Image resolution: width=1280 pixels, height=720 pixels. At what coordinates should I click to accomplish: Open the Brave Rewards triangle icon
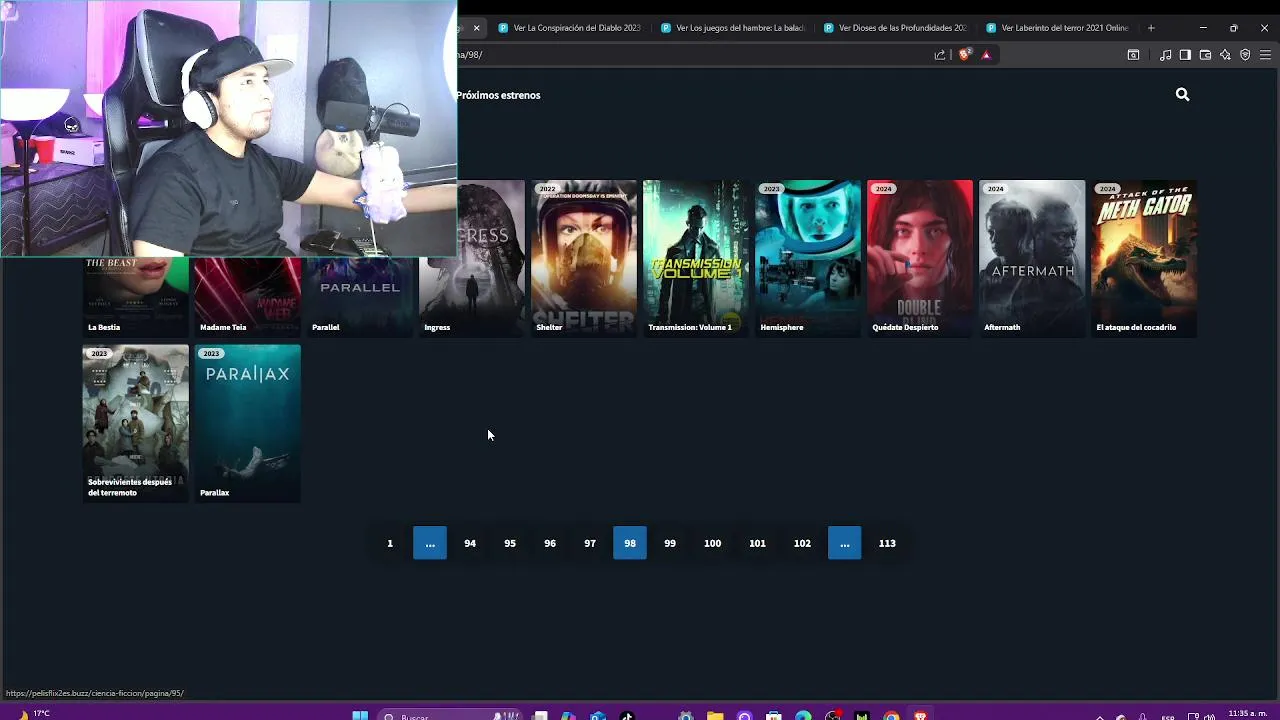[x=986, y=55]
